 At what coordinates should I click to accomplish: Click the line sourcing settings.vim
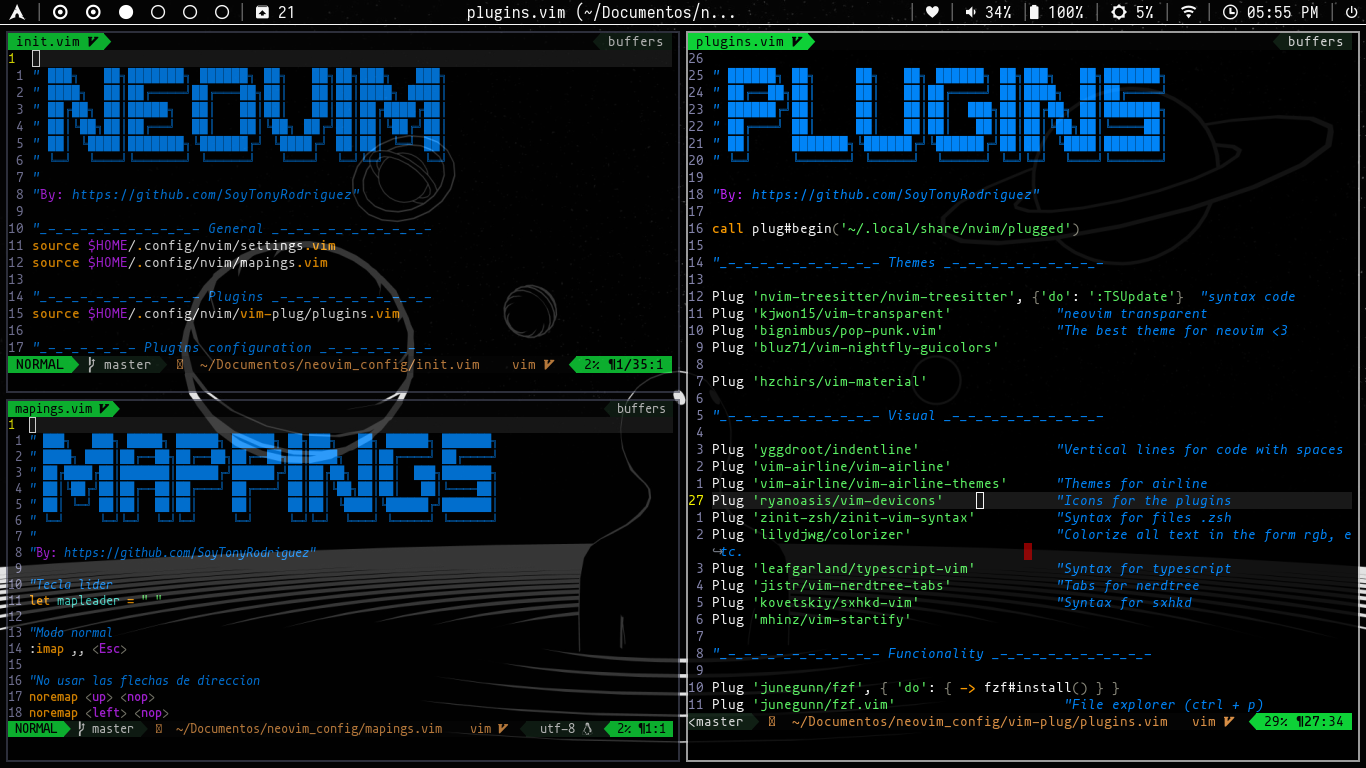click(184, 246)
